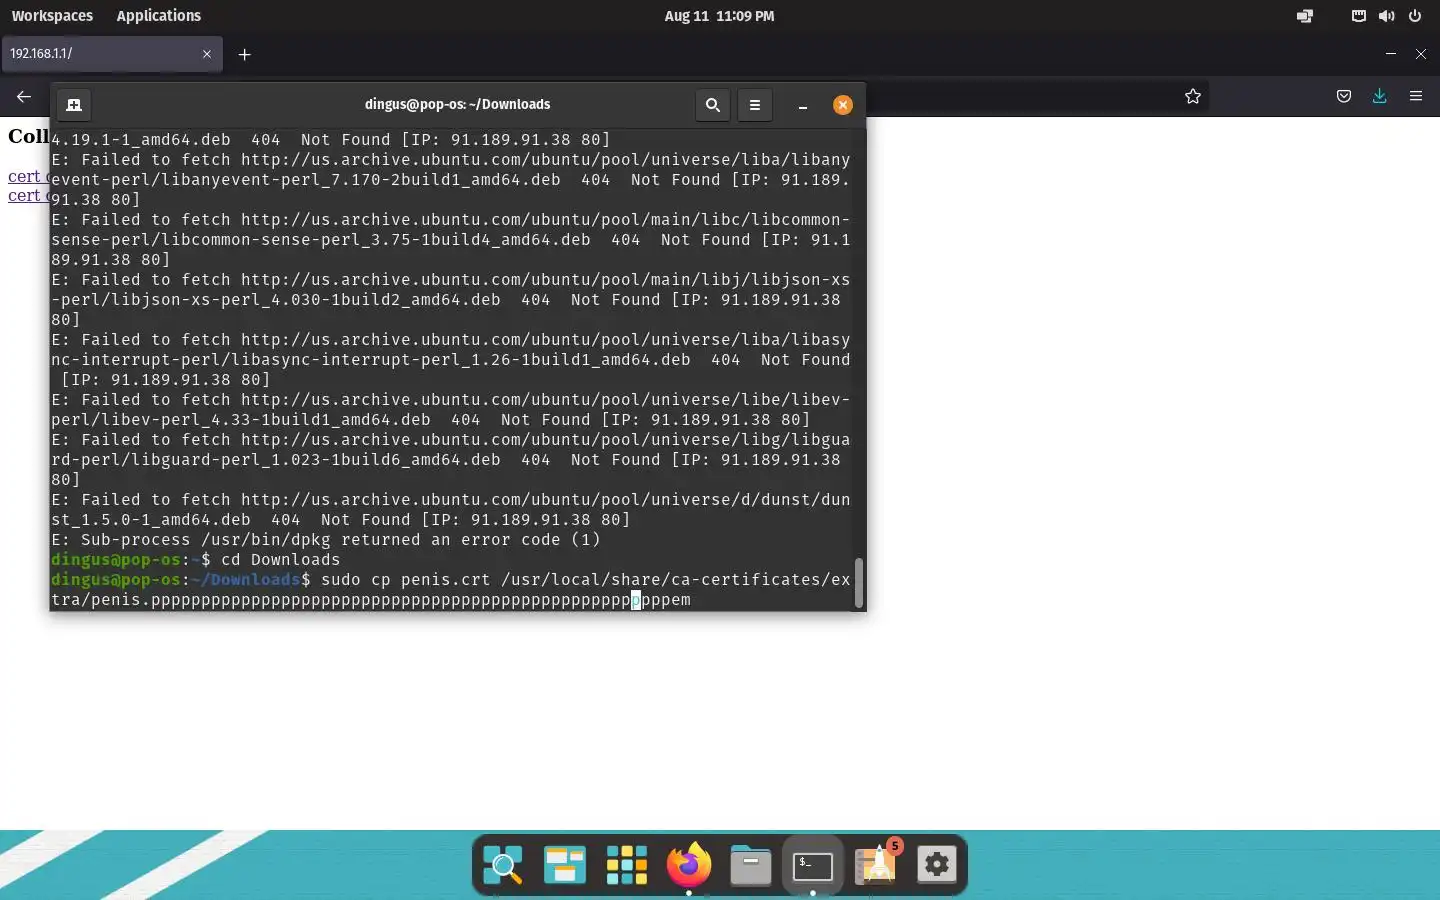
Task: Open the applications grid in the dock
Action: point(627,865)
